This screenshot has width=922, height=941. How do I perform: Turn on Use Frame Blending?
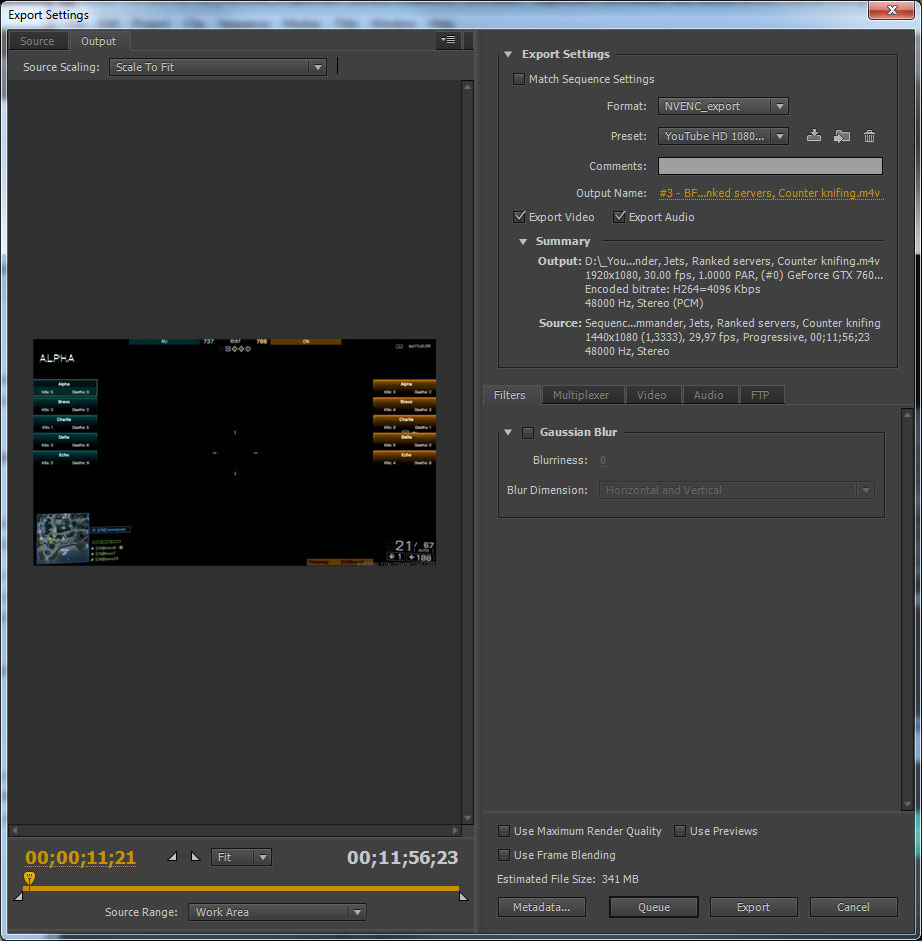[x=504, y=855]
